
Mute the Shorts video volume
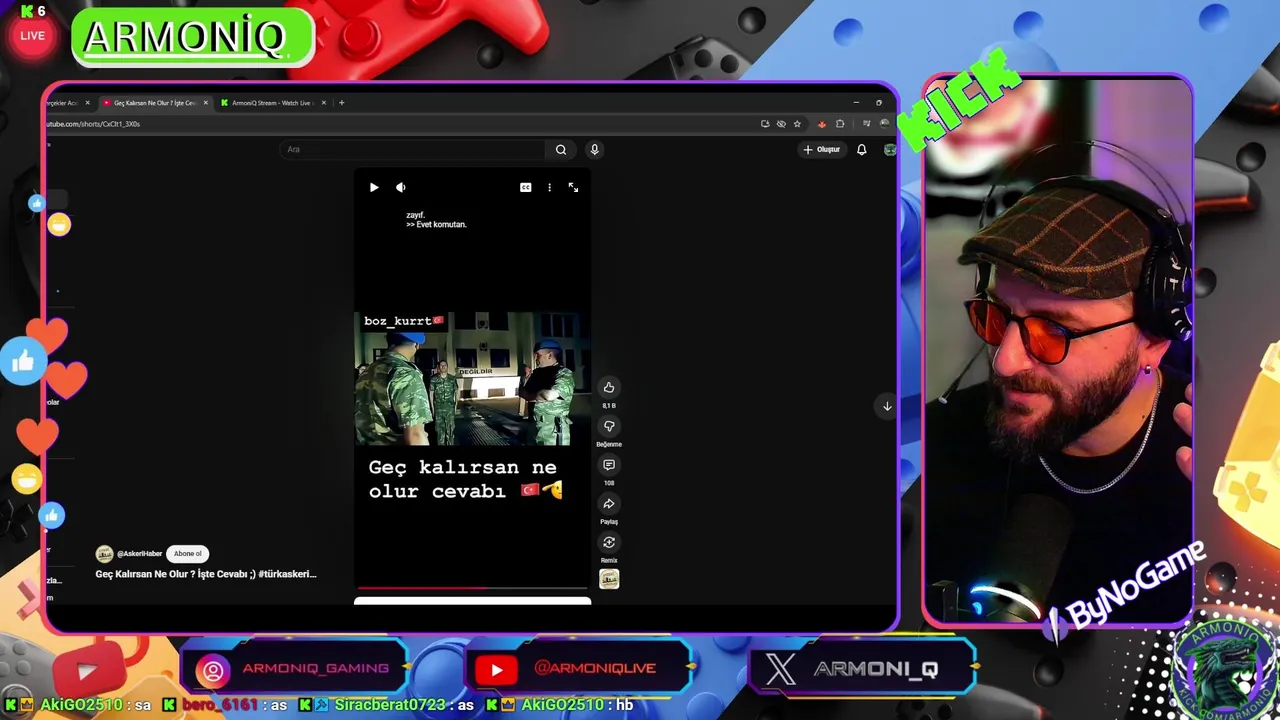[x=401, y=187]
